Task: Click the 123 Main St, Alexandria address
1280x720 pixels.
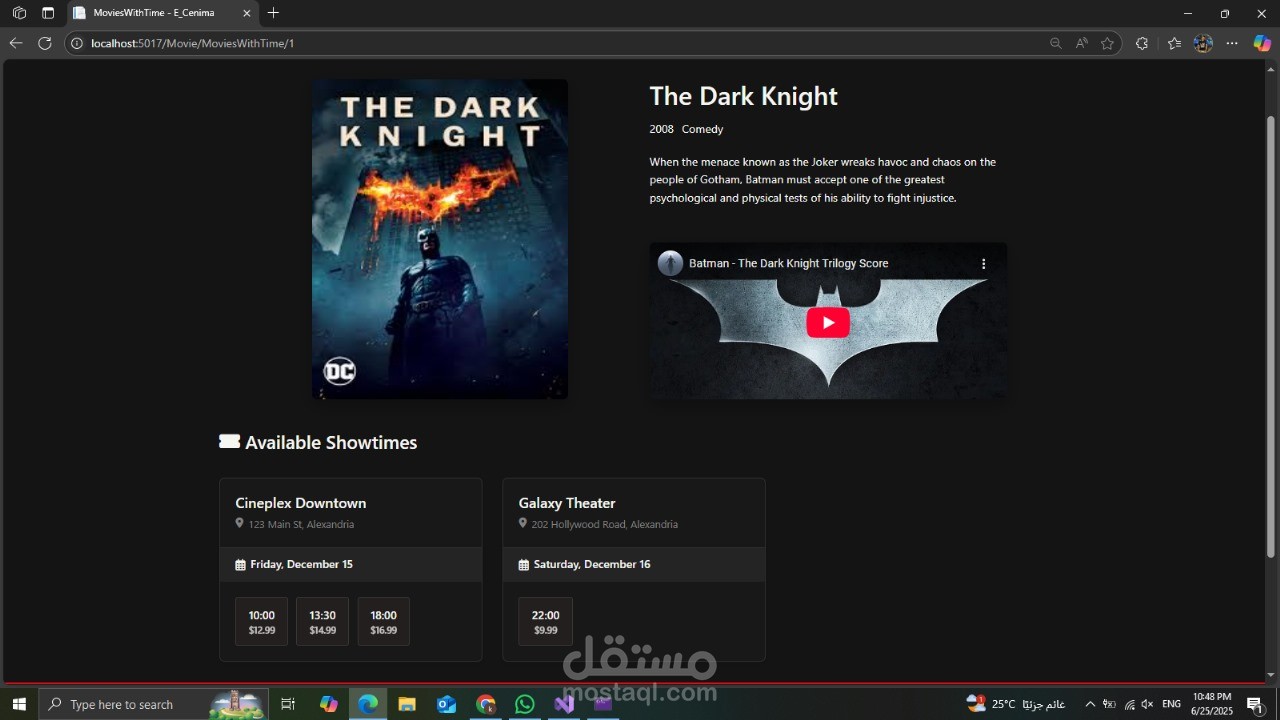Action: click(x=301, y=524)
